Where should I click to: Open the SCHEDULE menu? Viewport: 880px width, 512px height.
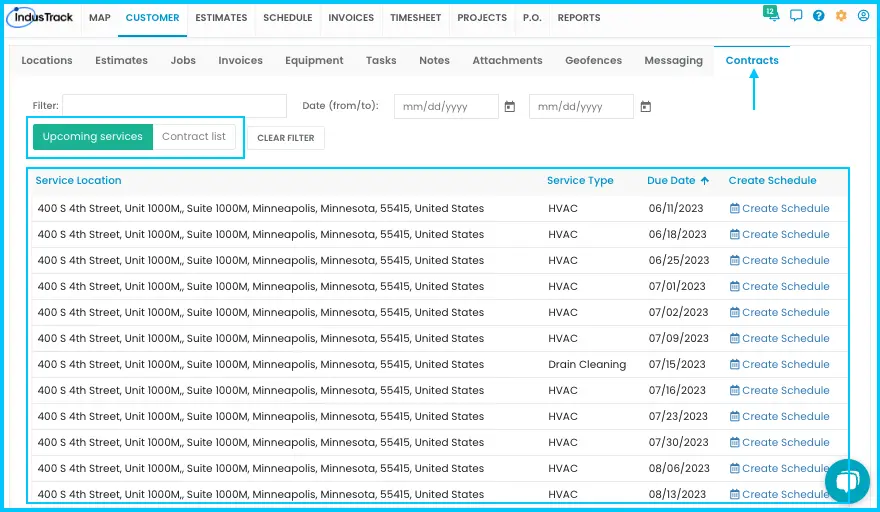click(287, 18)
